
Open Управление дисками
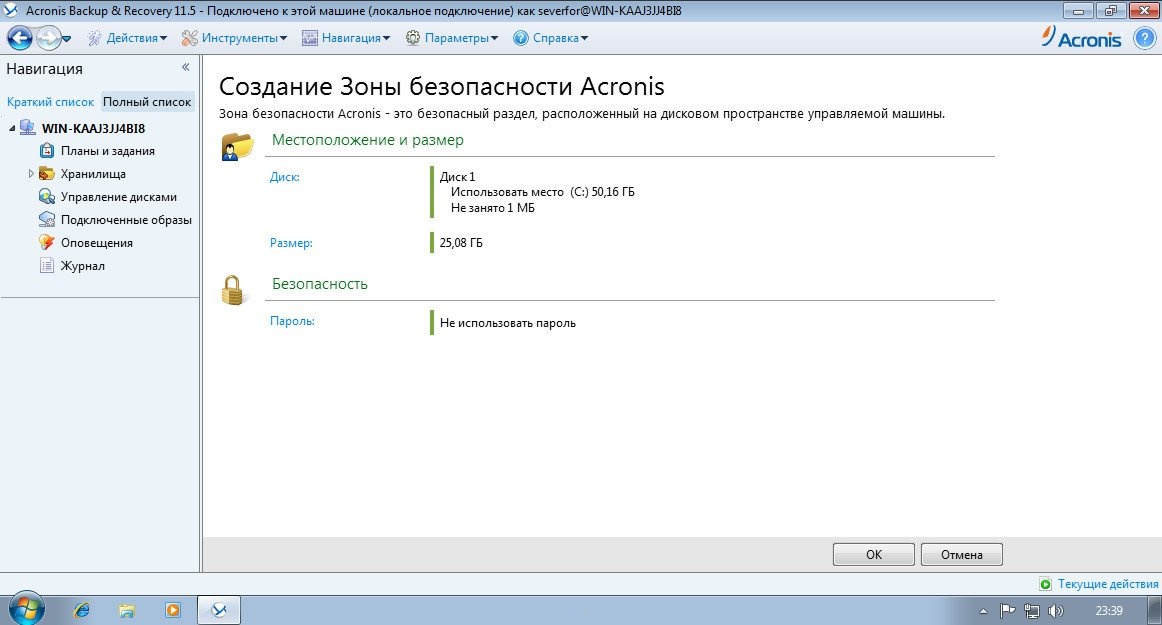pos(119,196)
